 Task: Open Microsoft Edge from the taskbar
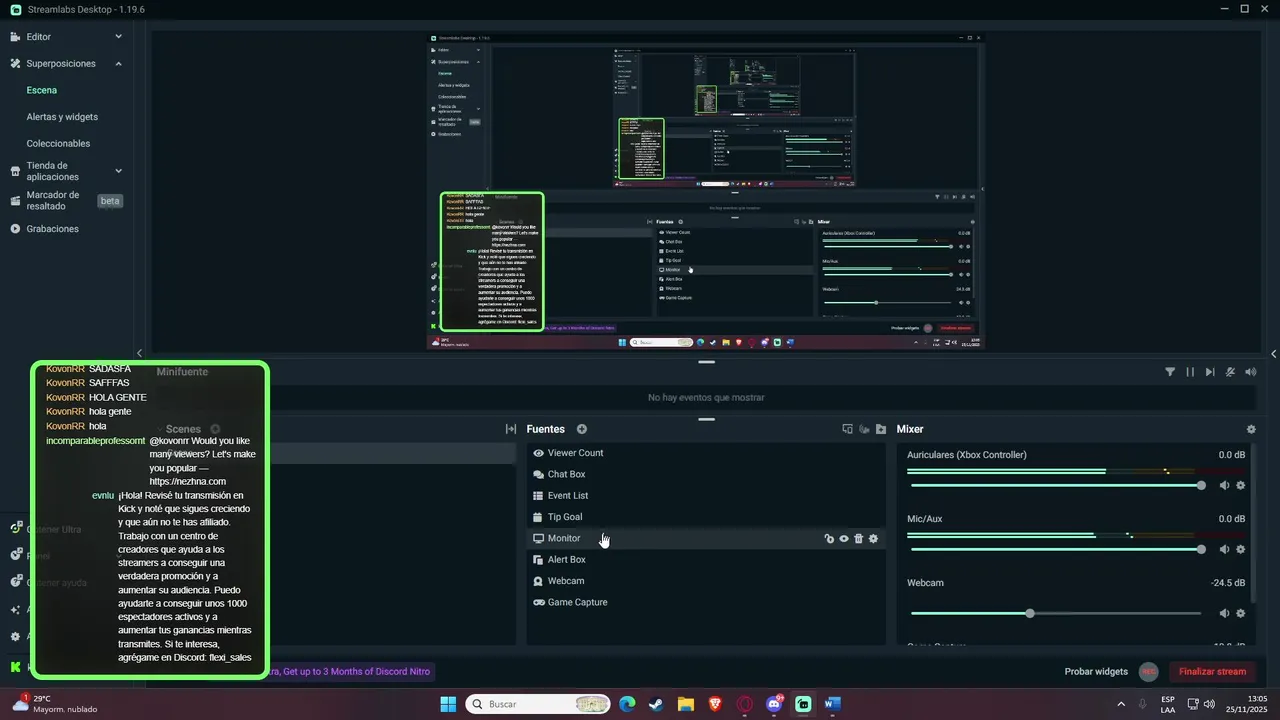[627, 704]
